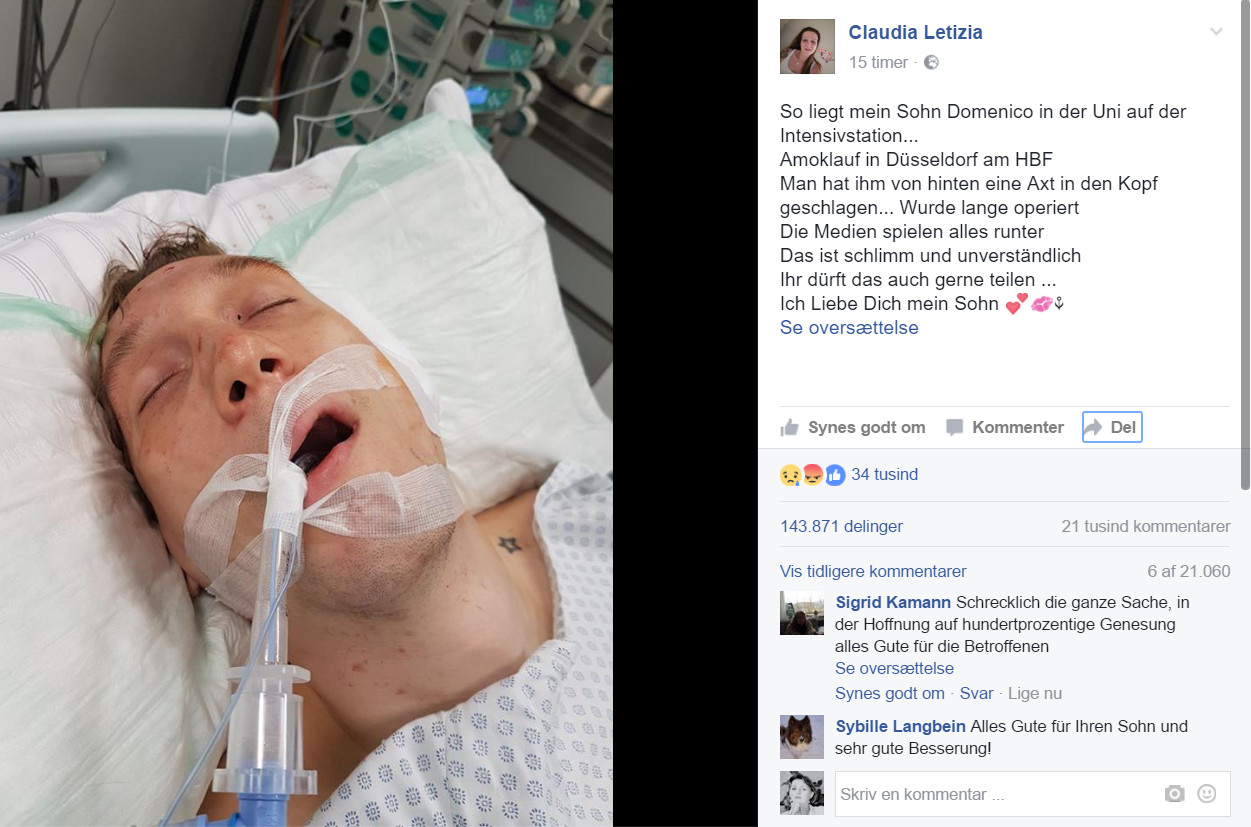Image resolution: width=1251 pixels, height=827 pixels.
Task: Expand Vis tidligere kommentarer
Action: pyautogui.click(x=873, y=572)
